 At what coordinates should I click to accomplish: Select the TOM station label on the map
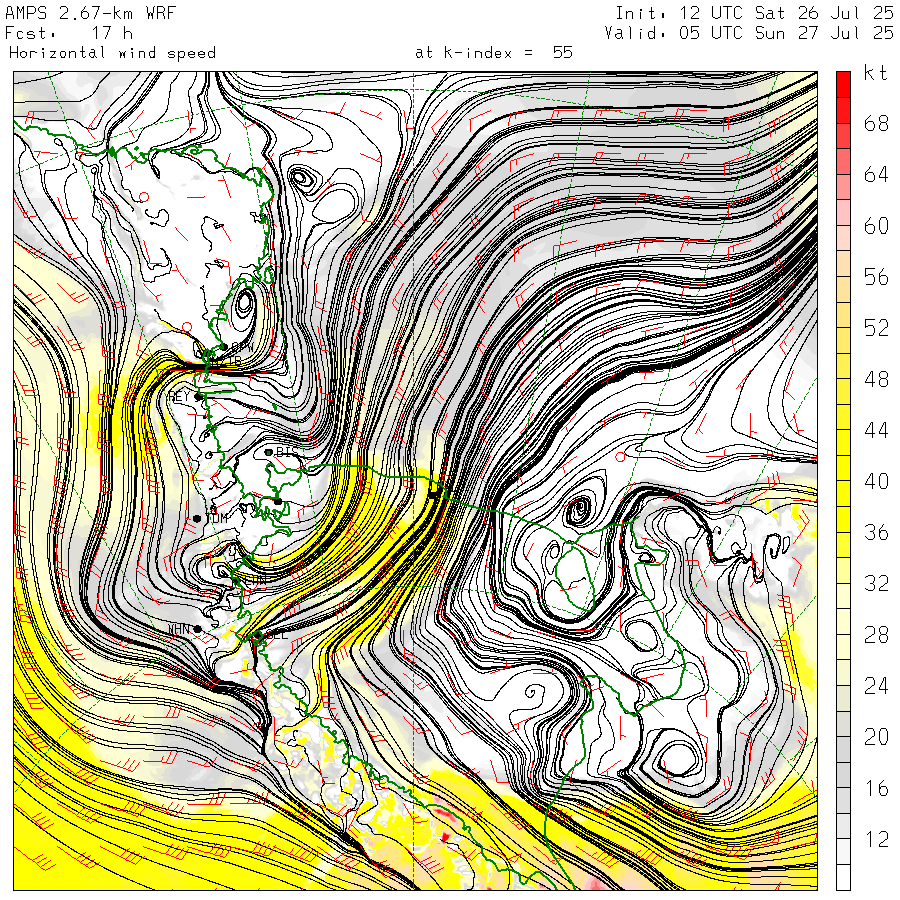[x=216, y=518]
